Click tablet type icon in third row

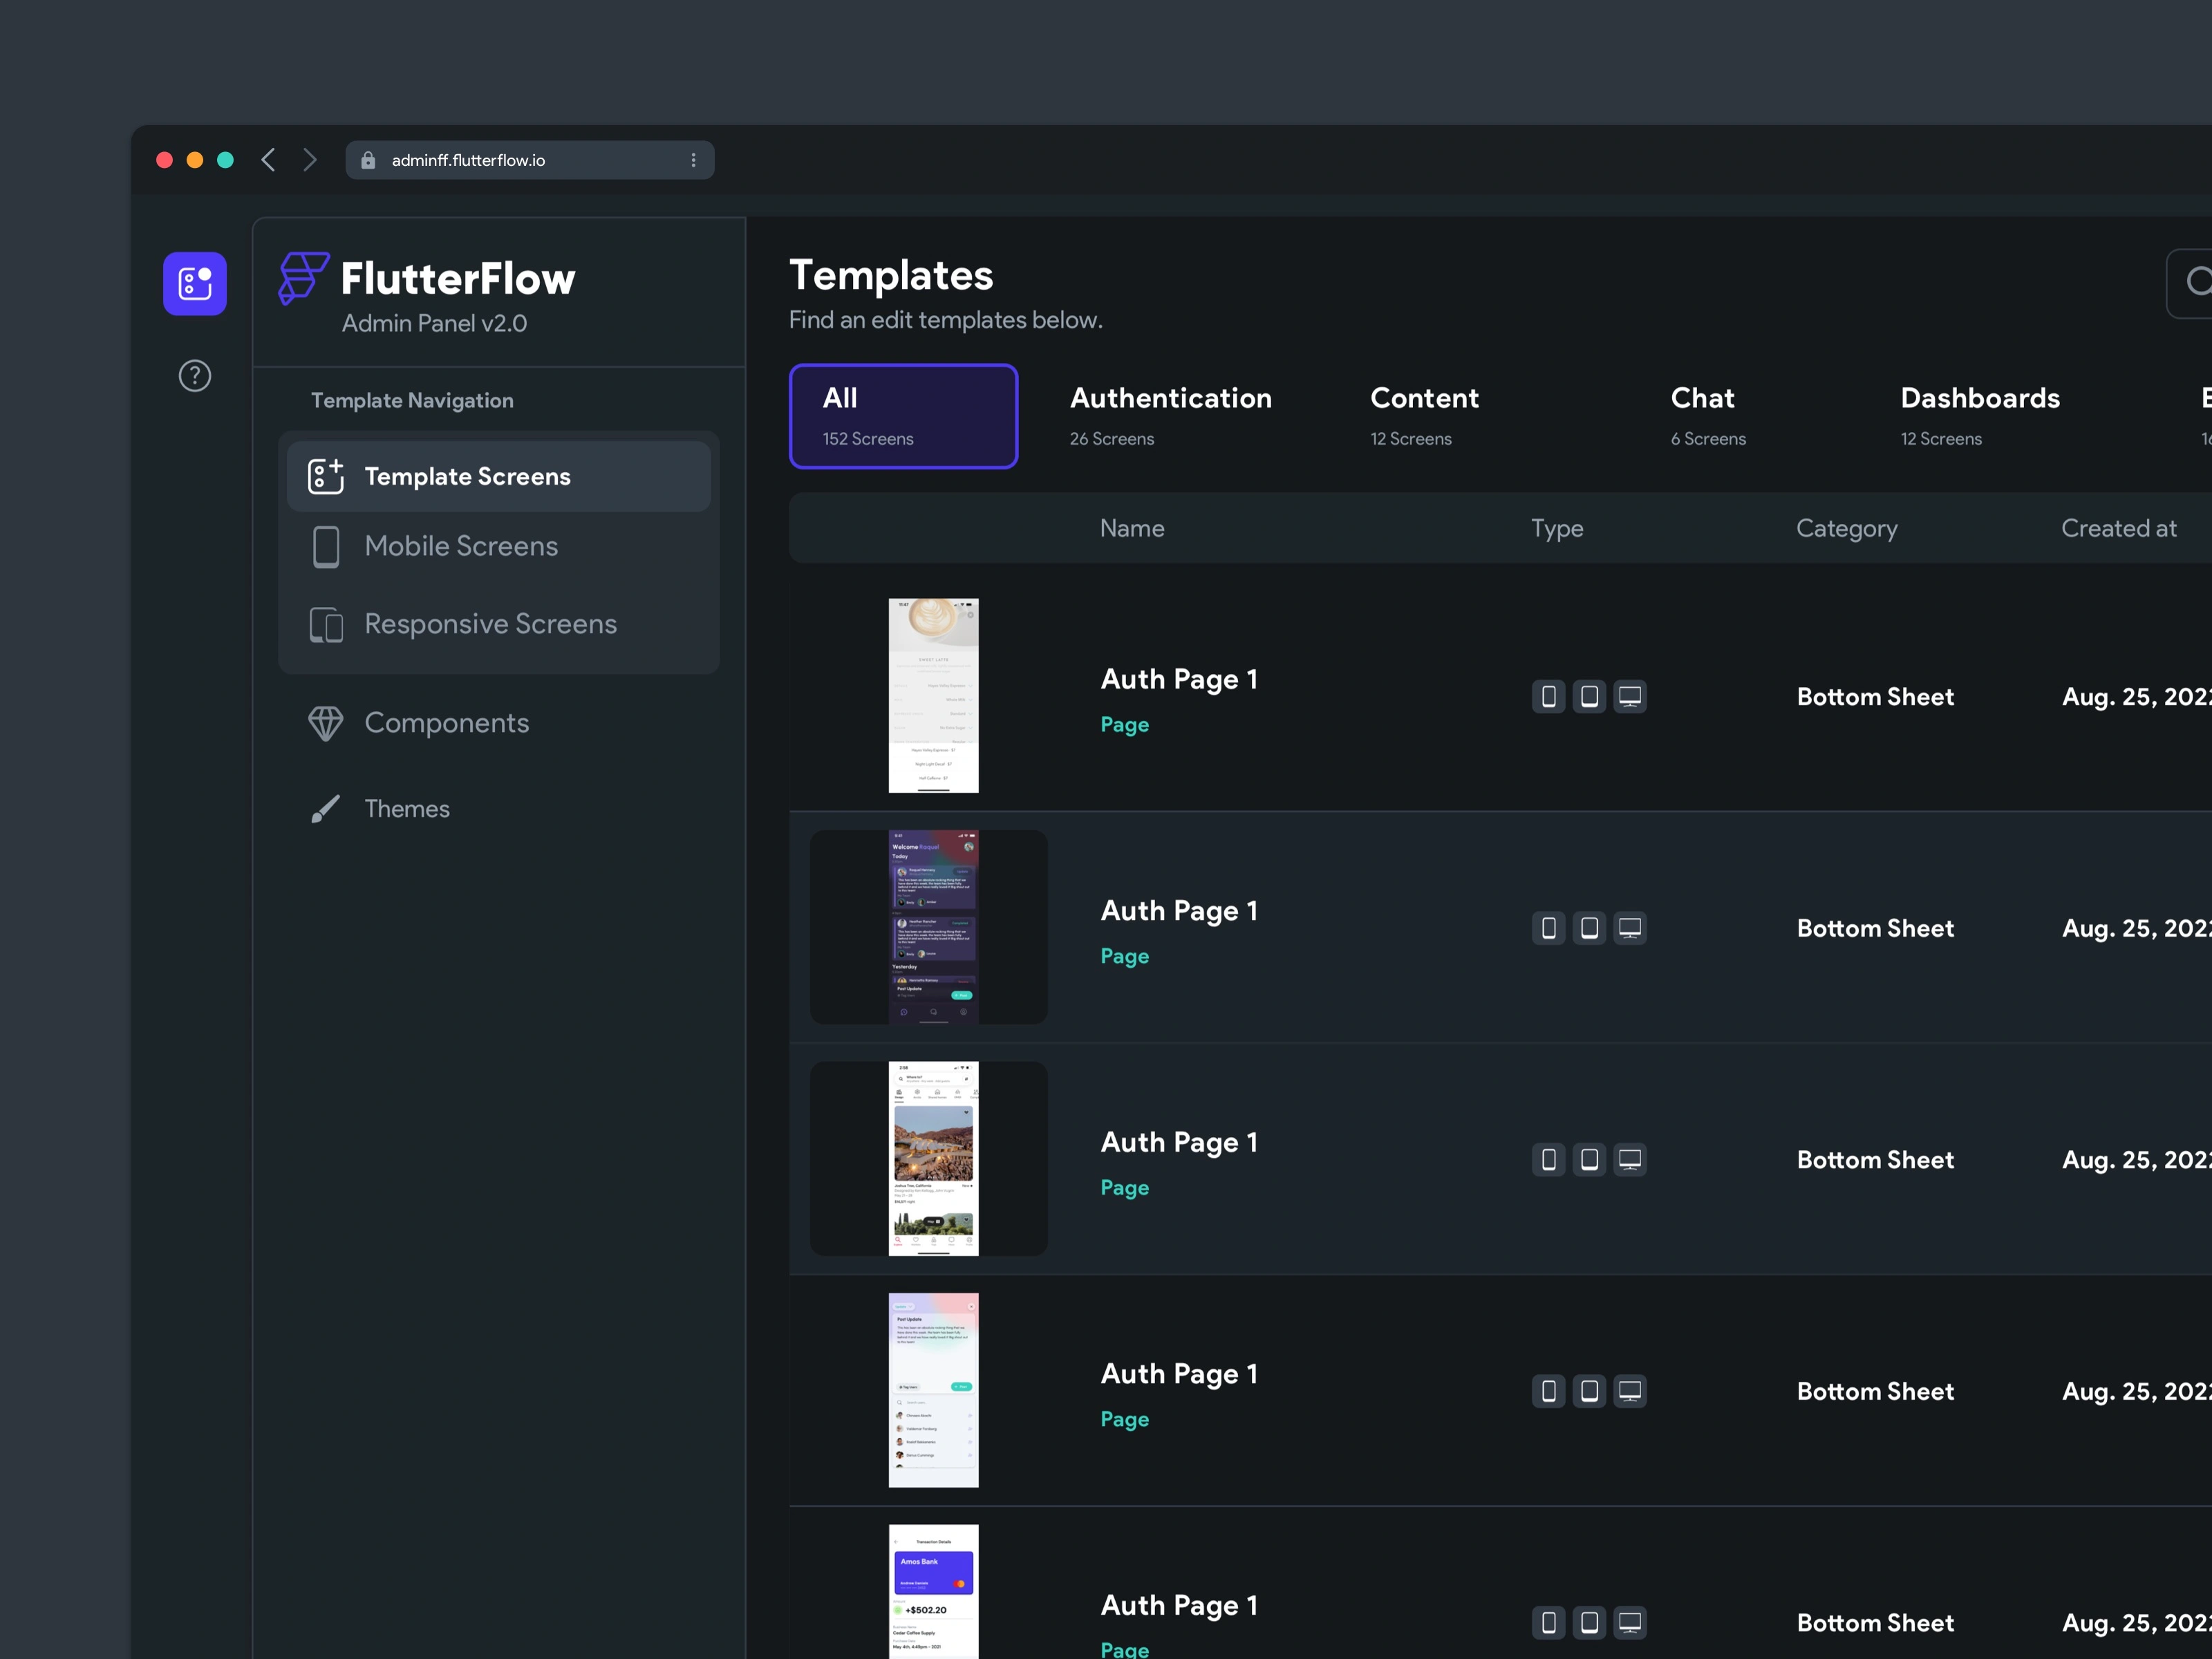point(1589,1160)
